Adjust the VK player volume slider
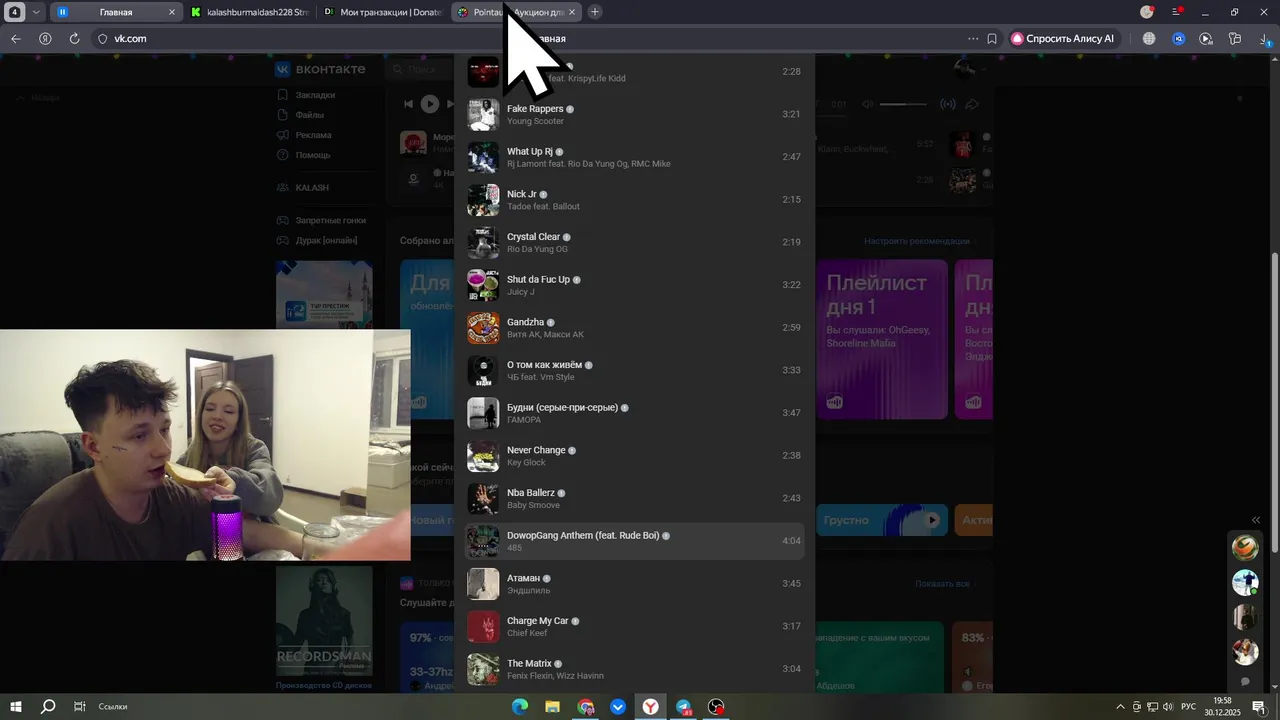 [903, 104]
